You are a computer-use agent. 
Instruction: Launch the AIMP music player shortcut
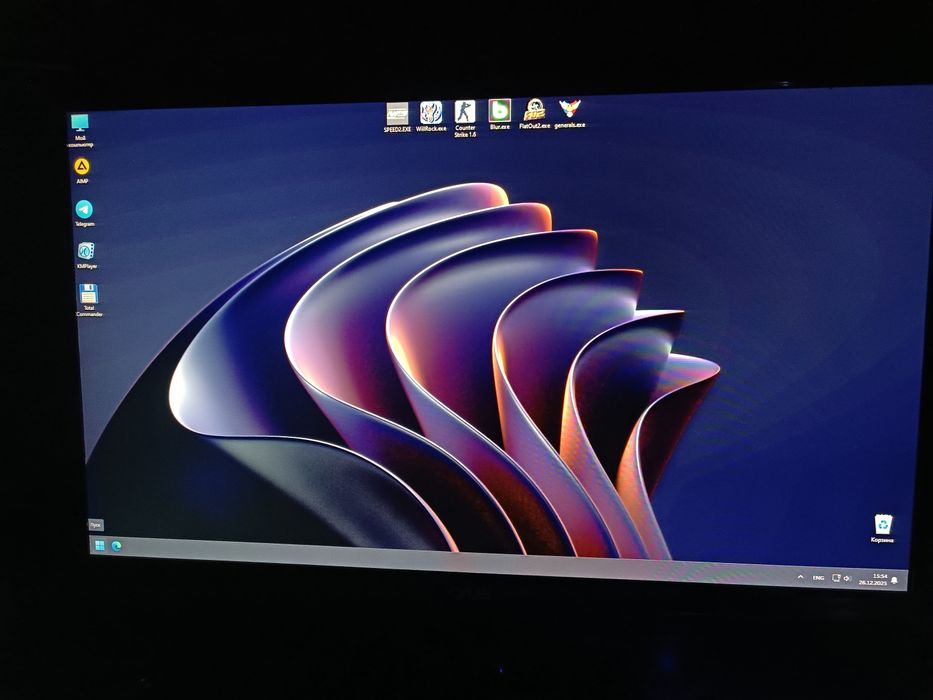82,171
